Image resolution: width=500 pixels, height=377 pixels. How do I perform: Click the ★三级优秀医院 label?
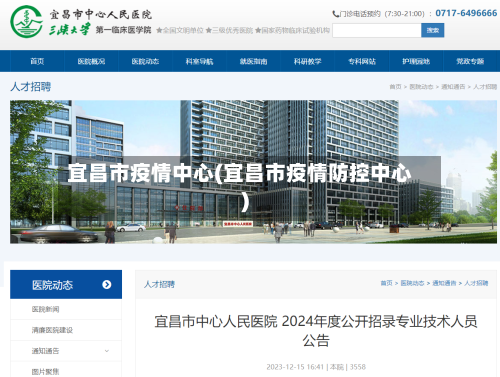[x=229, y=30]
